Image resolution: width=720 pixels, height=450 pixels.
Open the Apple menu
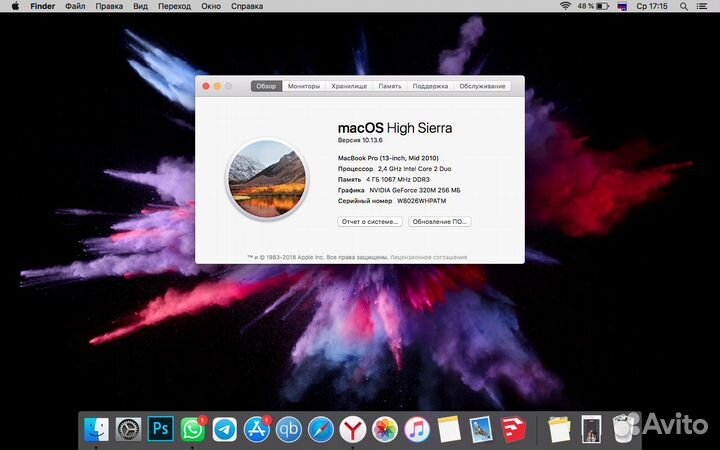[x=15, y=6]
